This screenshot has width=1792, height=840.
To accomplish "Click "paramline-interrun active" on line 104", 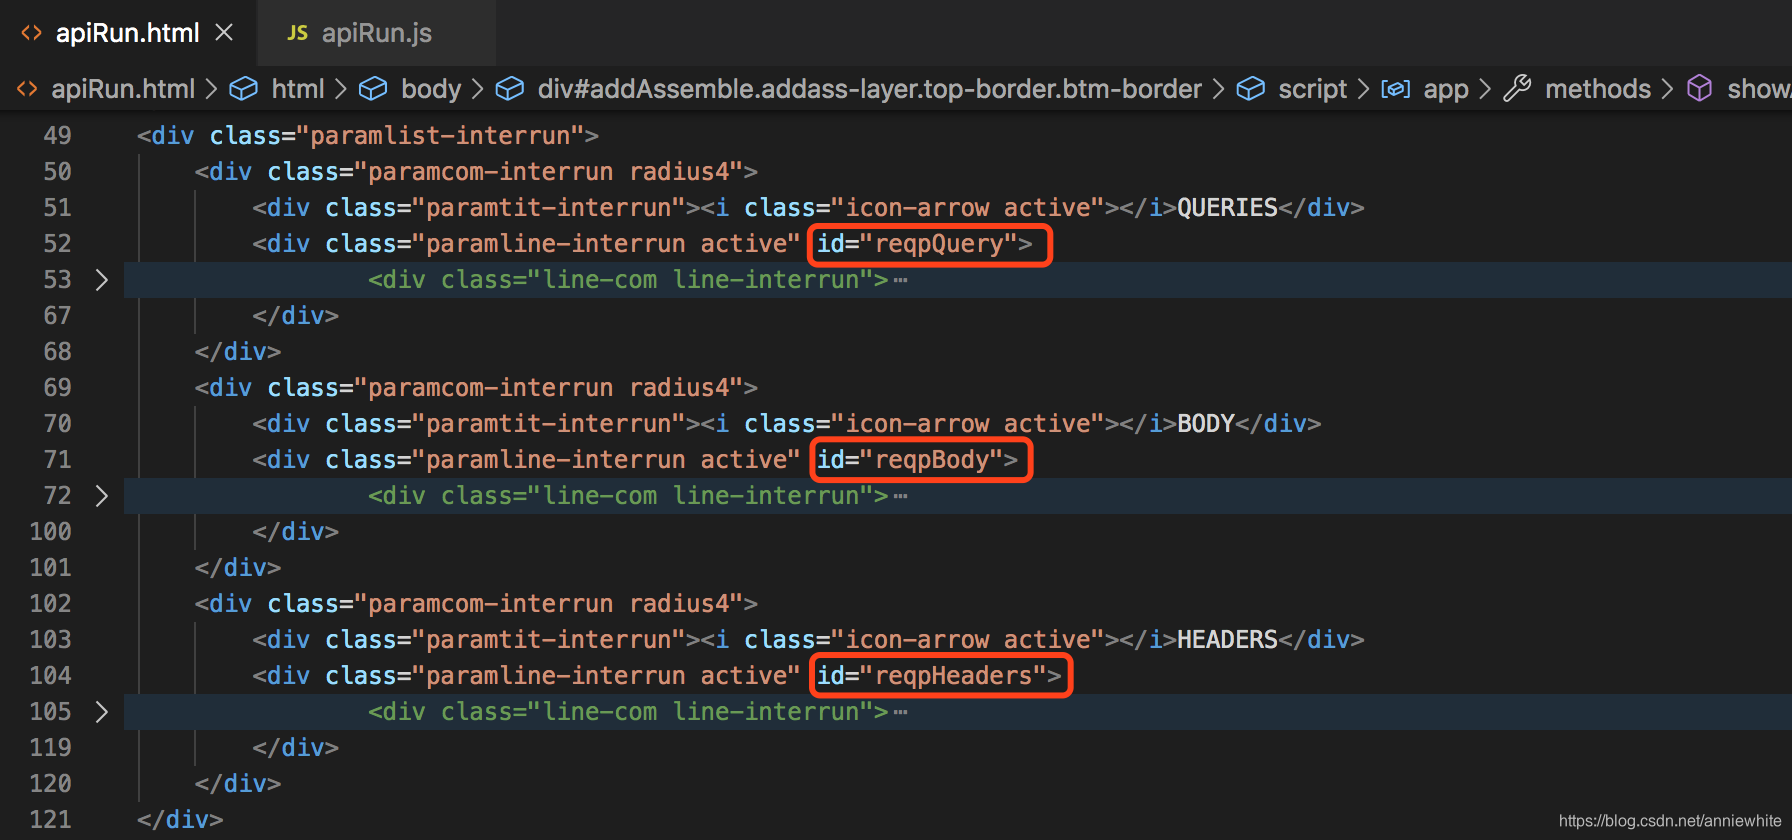I will 606,676.
